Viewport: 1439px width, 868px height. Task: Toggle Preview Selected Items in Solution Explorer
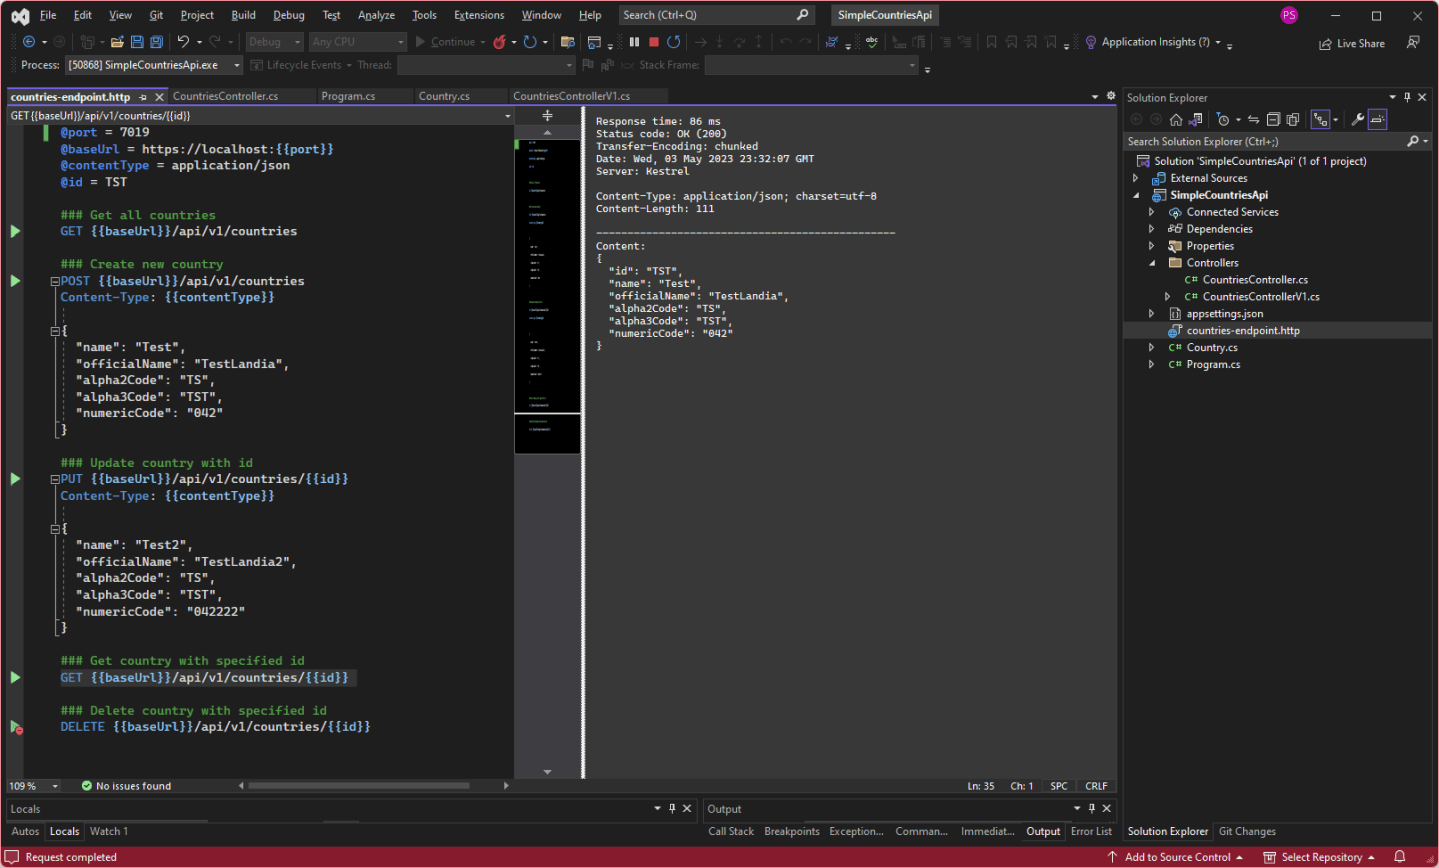click(1378, 119)
